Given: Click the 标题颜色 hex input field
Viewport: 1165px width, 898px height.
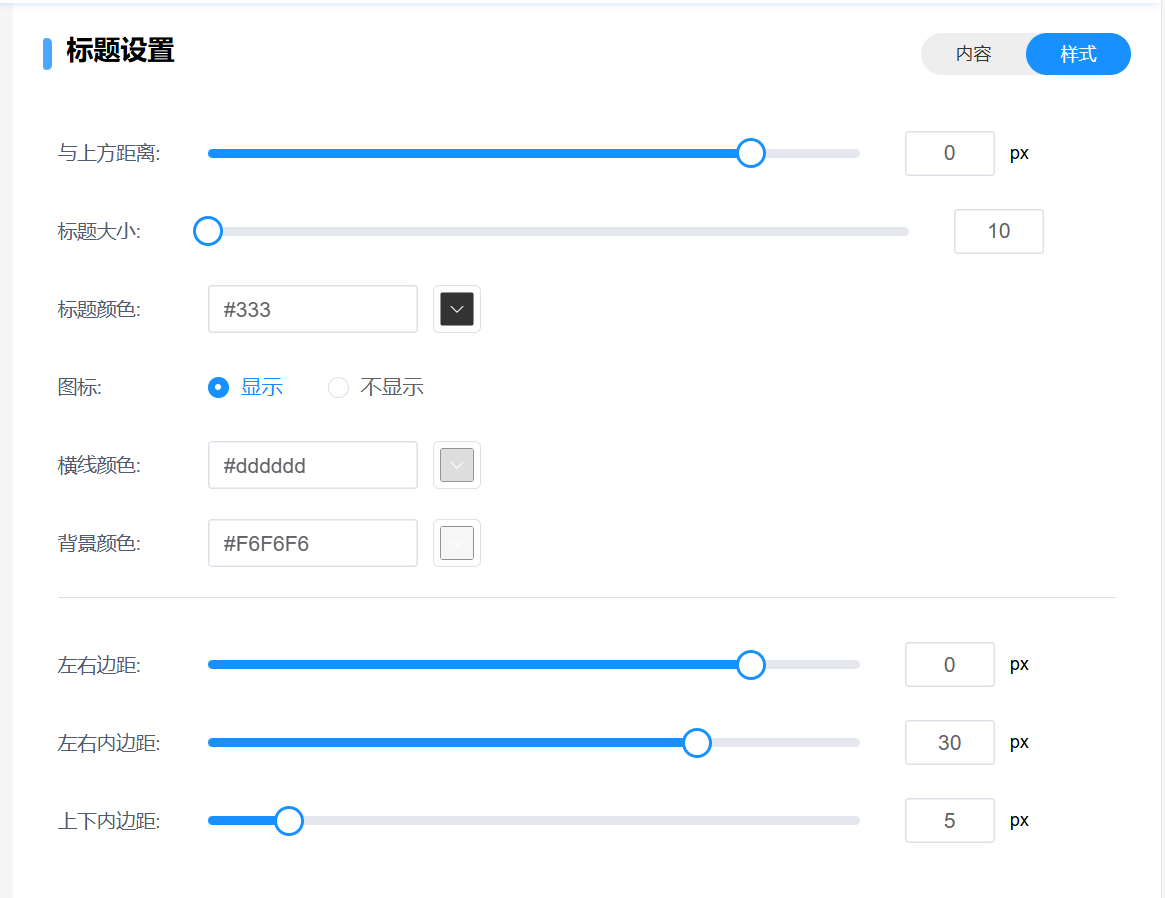Looking at the screenshot, I should 312,310.
